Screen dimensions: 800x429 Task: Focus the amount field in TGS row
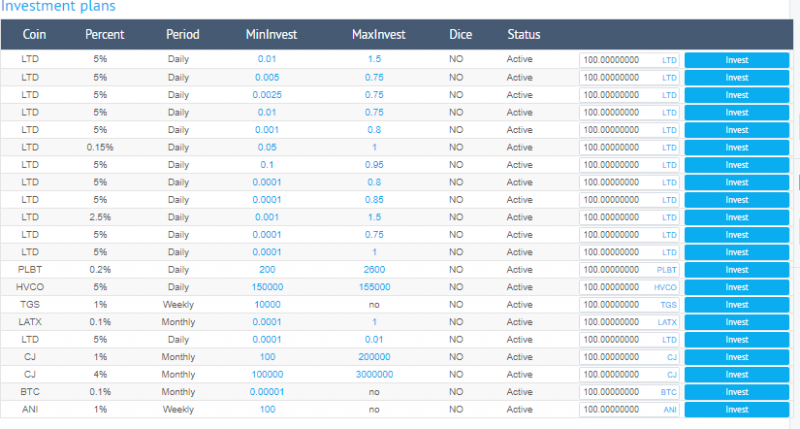click(x=629, y=305)
